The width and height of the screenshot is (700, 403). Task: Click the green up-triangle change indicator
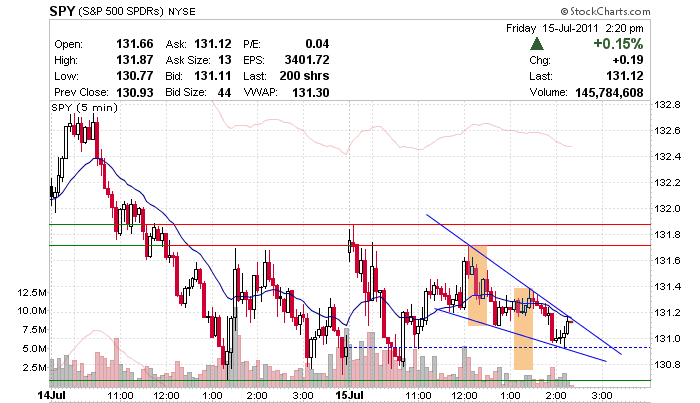tap(537, 44)
